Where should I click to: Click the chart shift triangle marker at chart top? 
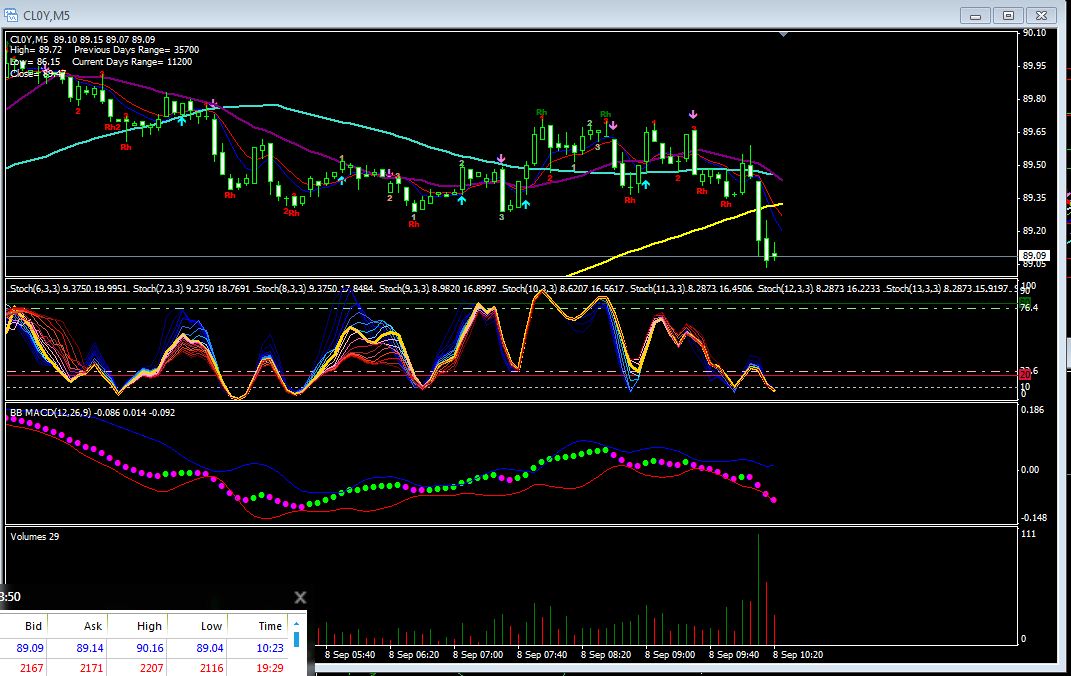tap(783, 33)
